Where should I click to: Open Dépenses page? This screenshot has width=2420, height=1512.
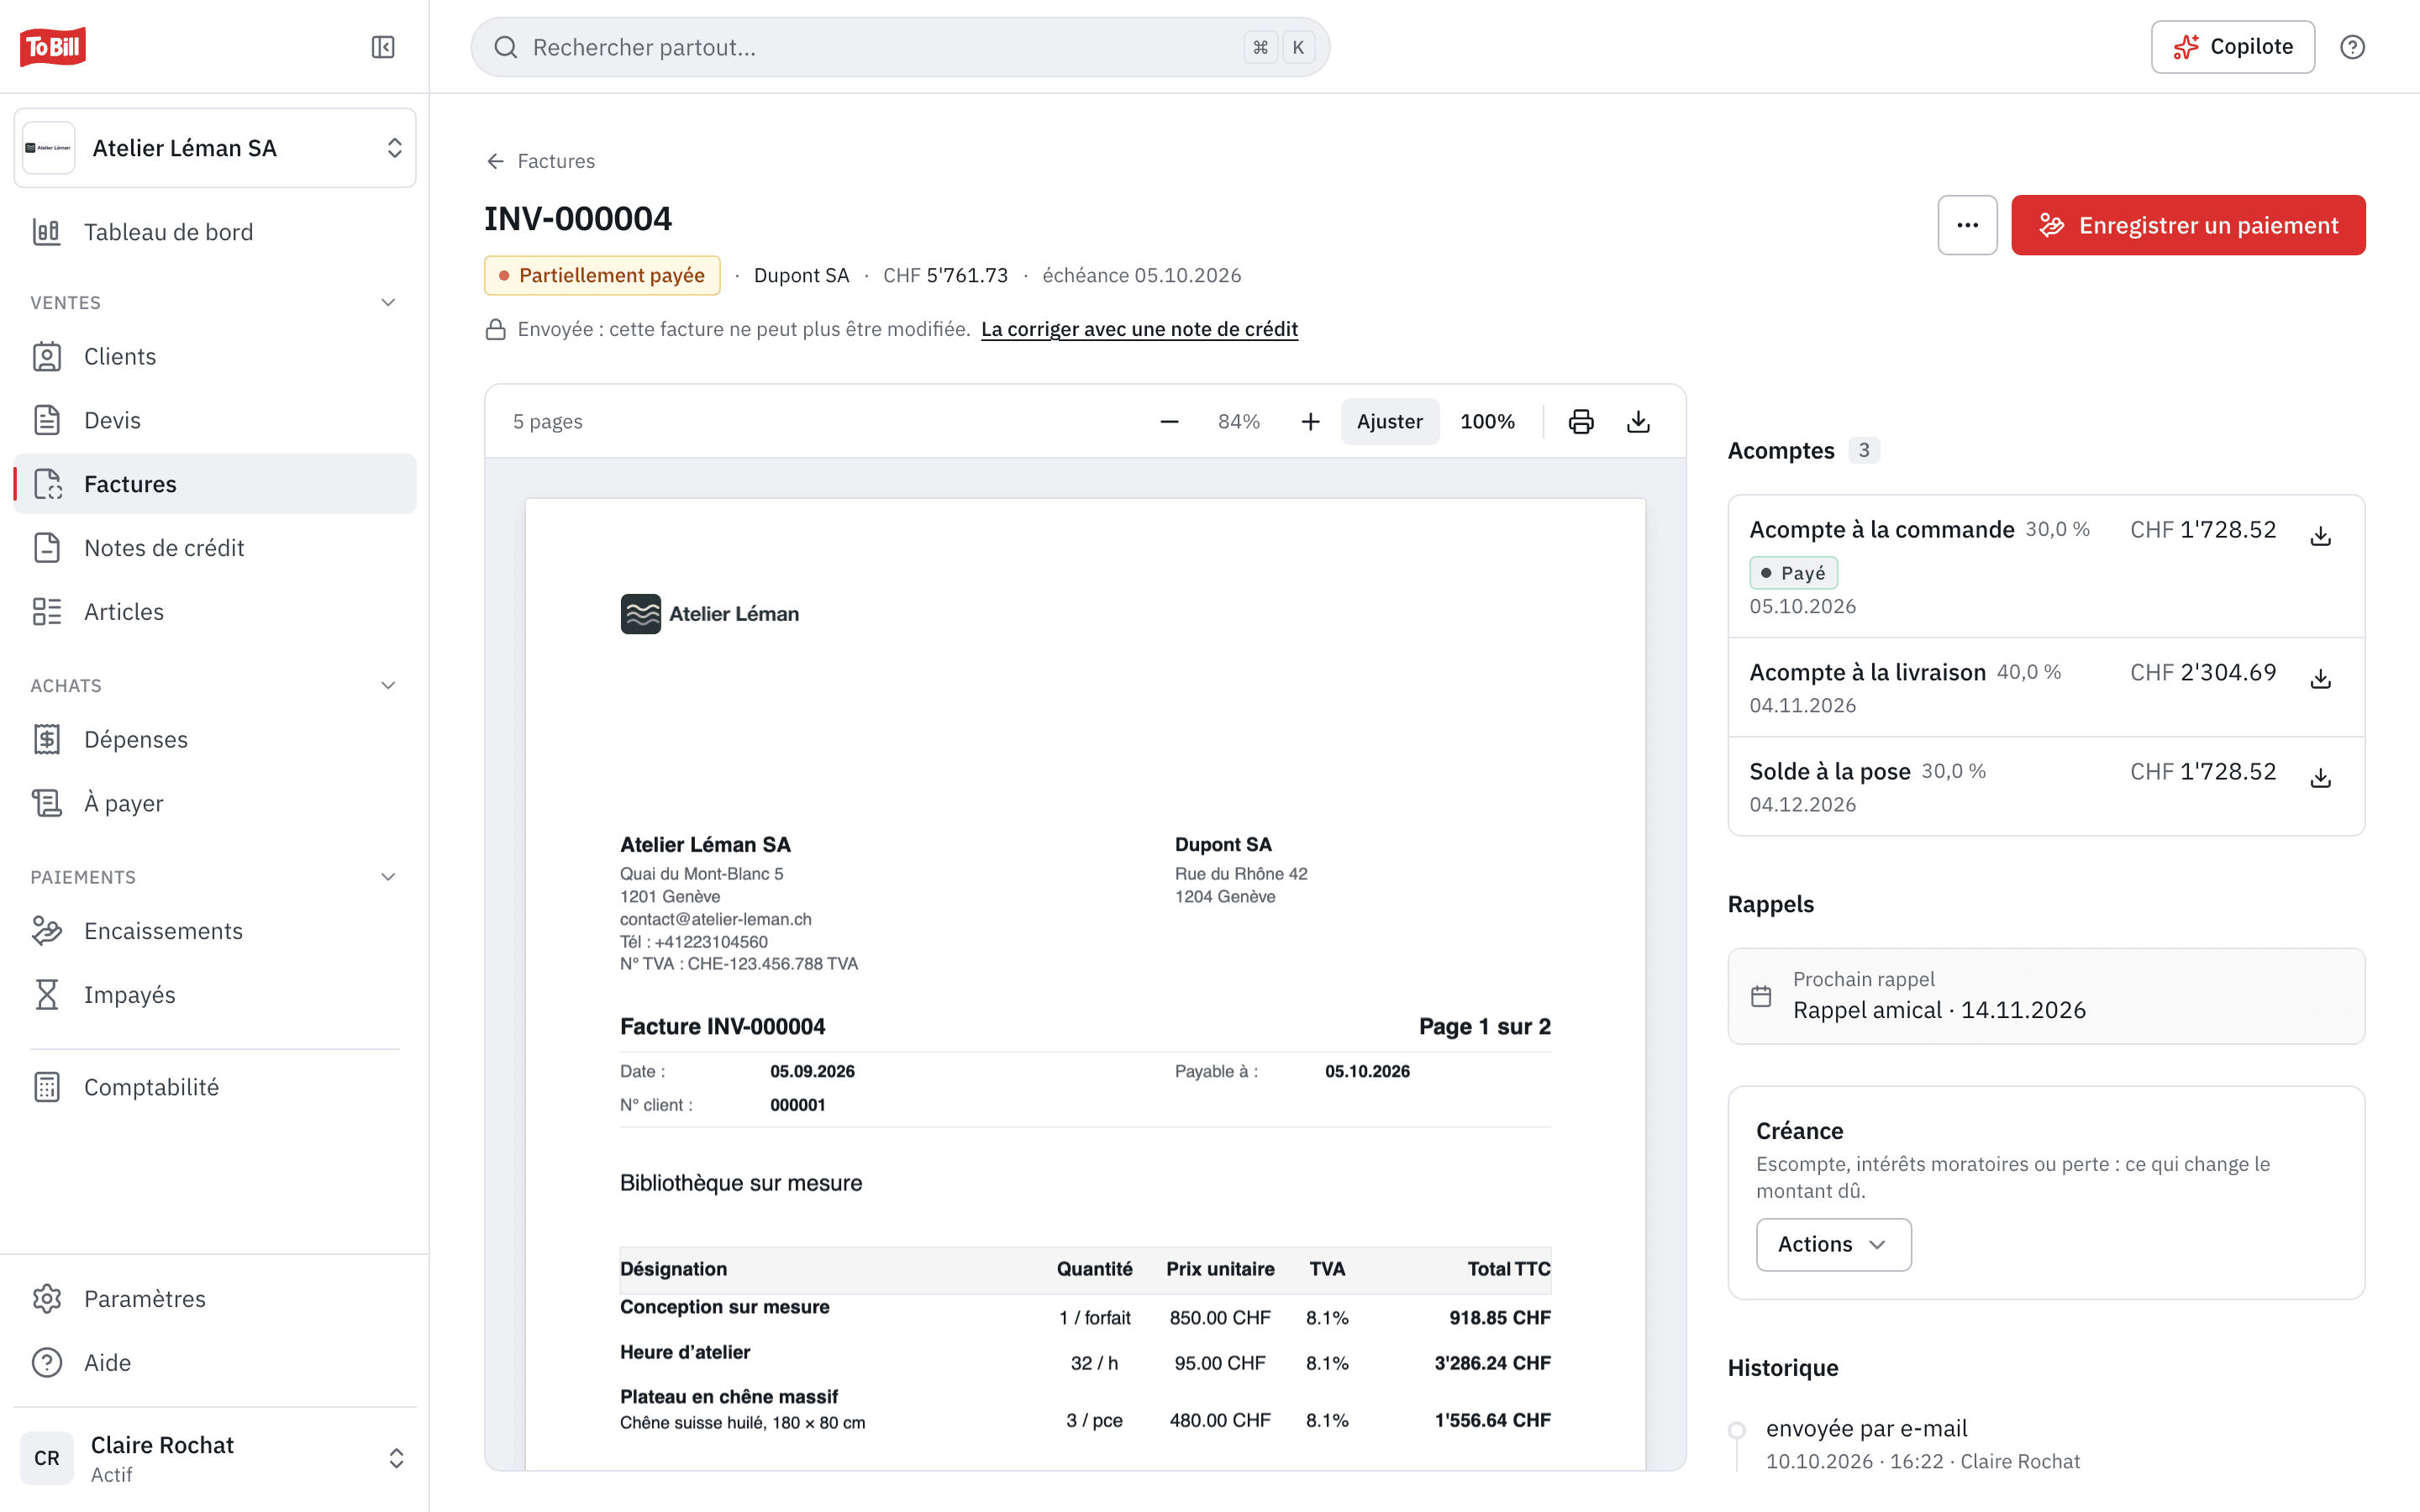pyautogui.click(x=215, y=739)
